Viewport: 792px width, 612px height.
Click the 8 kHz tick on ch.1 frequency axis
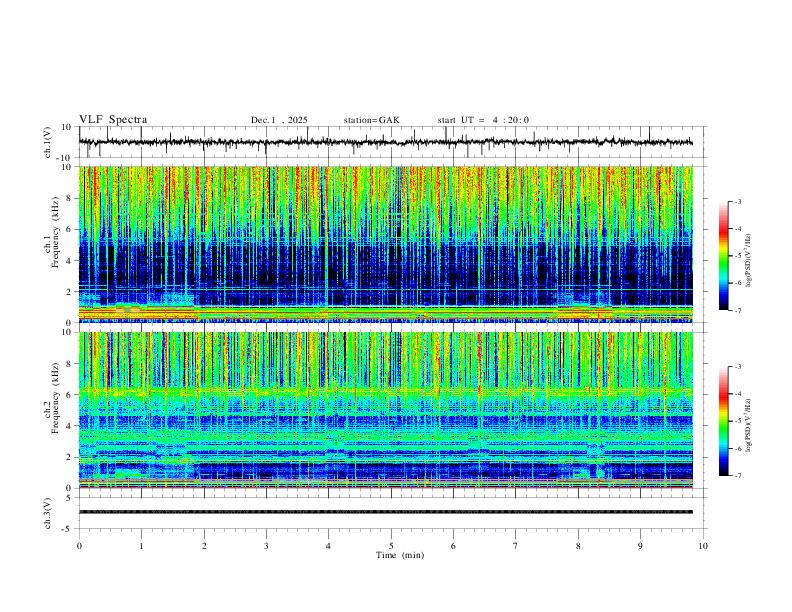[x=68, y=198]
